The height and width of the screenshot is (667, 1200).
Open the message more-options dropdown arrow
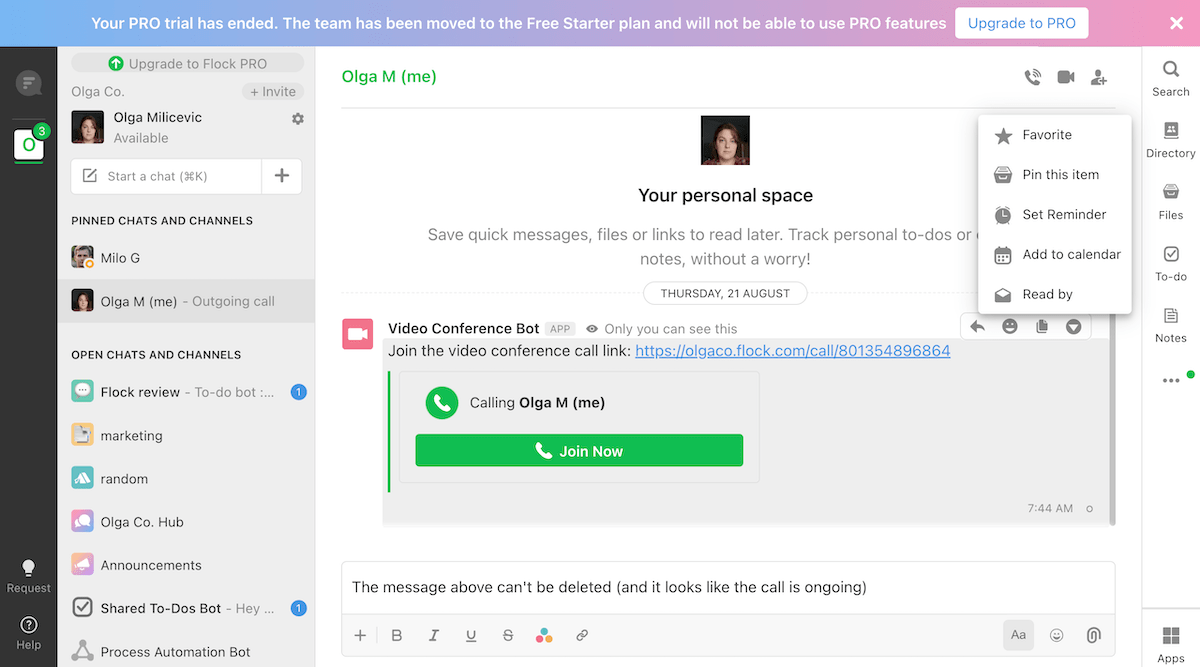point(1073,326)
